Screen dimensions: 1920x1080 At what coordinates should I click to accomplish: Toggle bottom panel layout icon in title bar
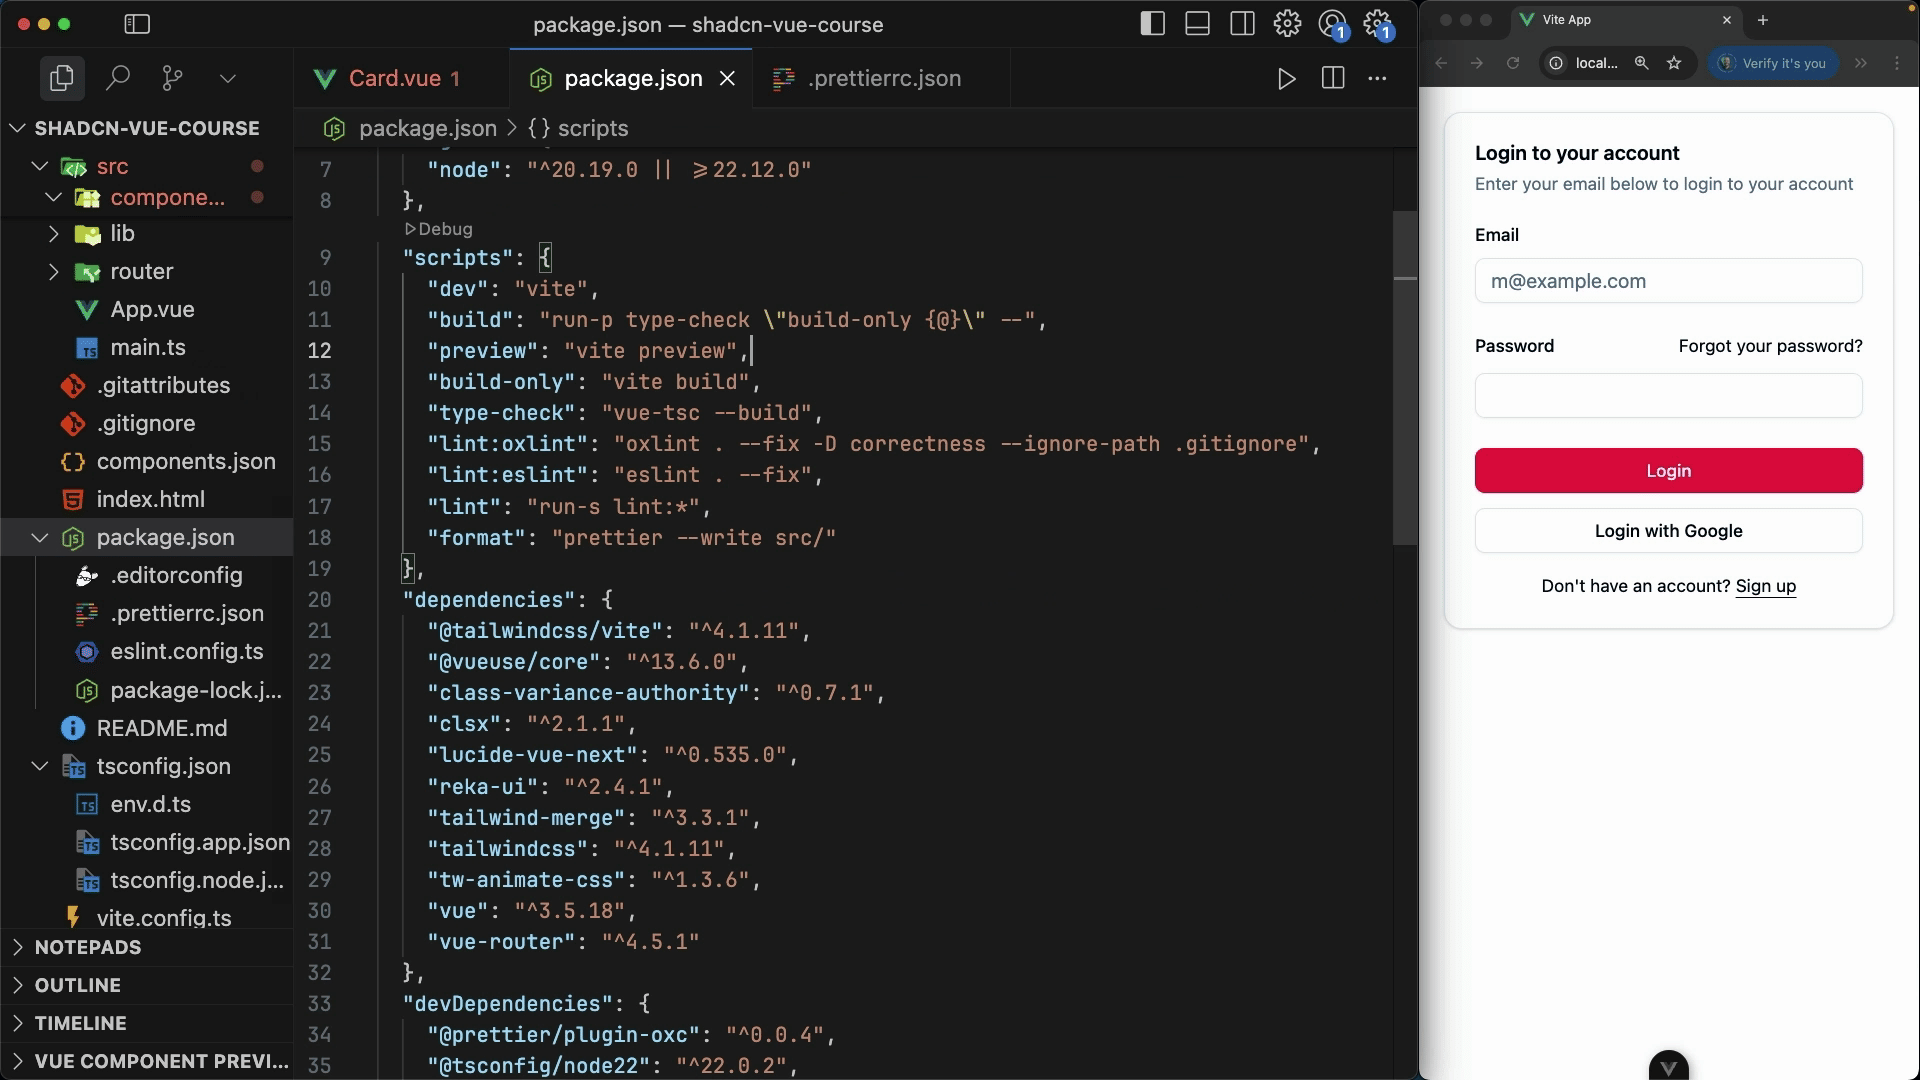pyautogui.click(x=1198, y=24)
